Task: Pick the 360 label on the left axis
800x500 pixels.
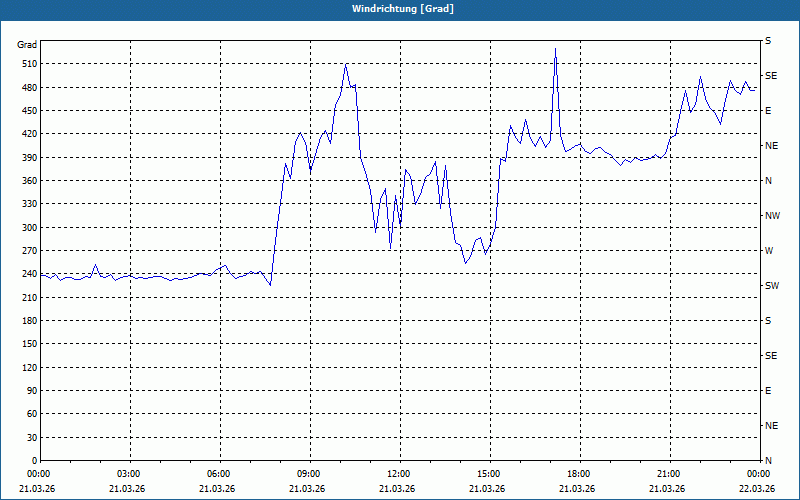Action: point(30,181)
